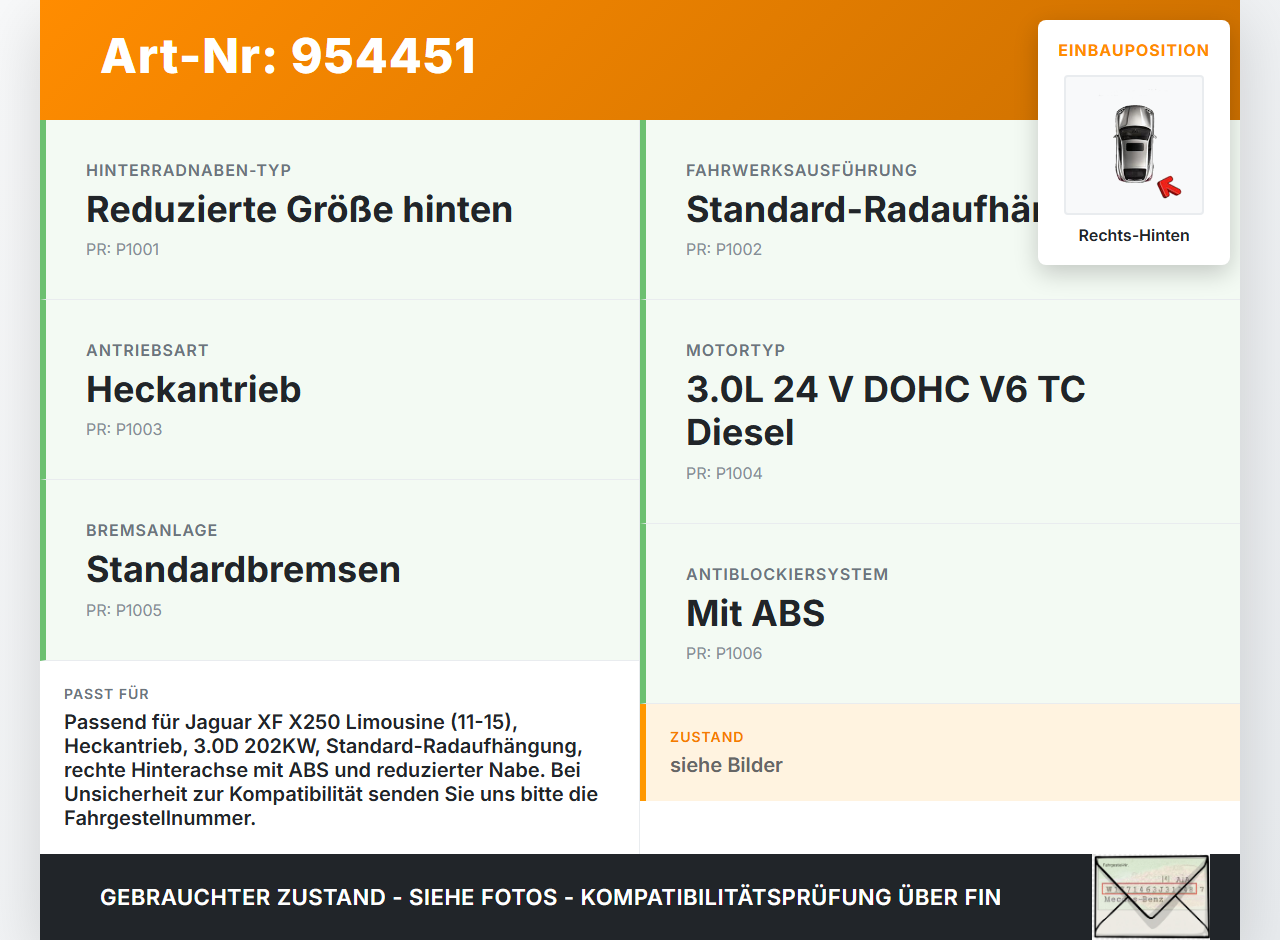Click the green accent bar beside Hinterradnaben-Typ
Viewport: 1280px width, 940px height.
[42, 210]
